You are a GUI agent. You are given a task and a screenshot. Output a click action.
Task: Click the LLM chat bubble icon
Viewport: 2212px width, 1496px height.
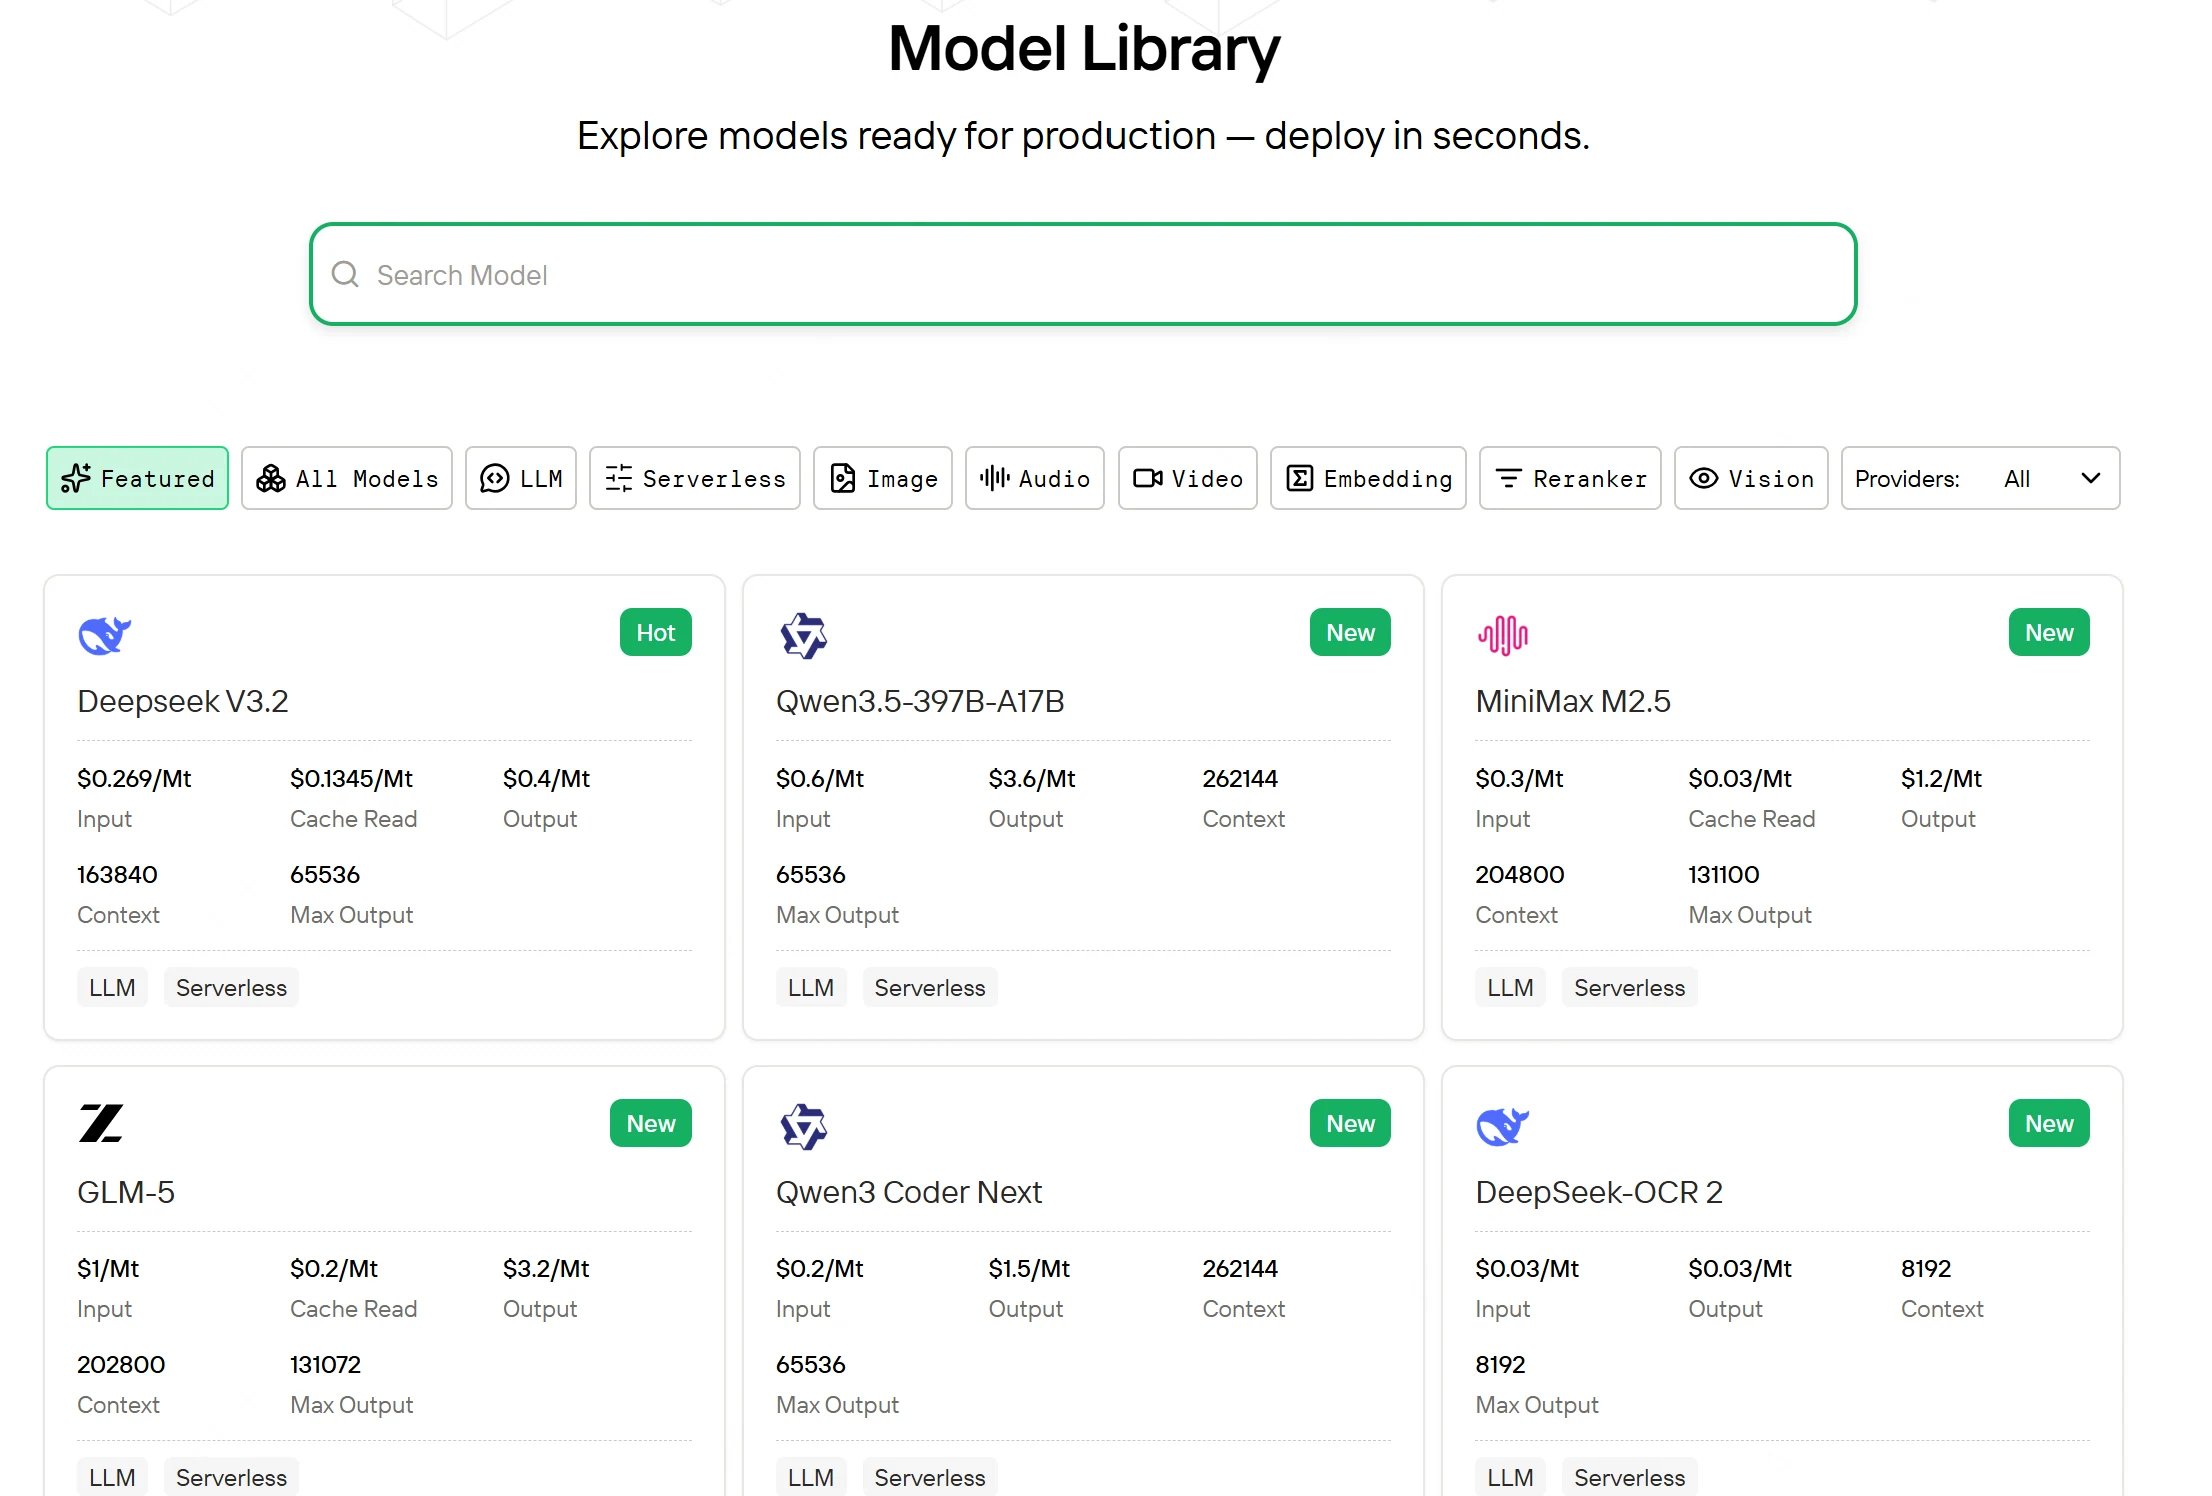tap(495, 478)
